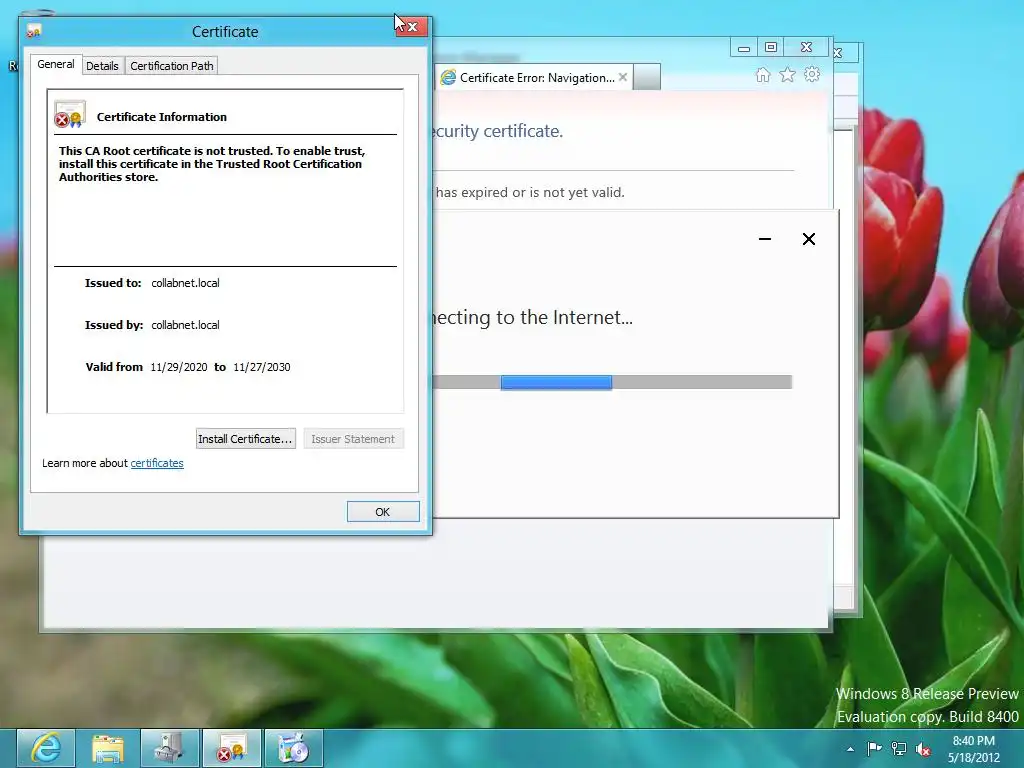The image size is (1024, 768).
Task: Open the Action Center flag icon
Action: point(874,749)
